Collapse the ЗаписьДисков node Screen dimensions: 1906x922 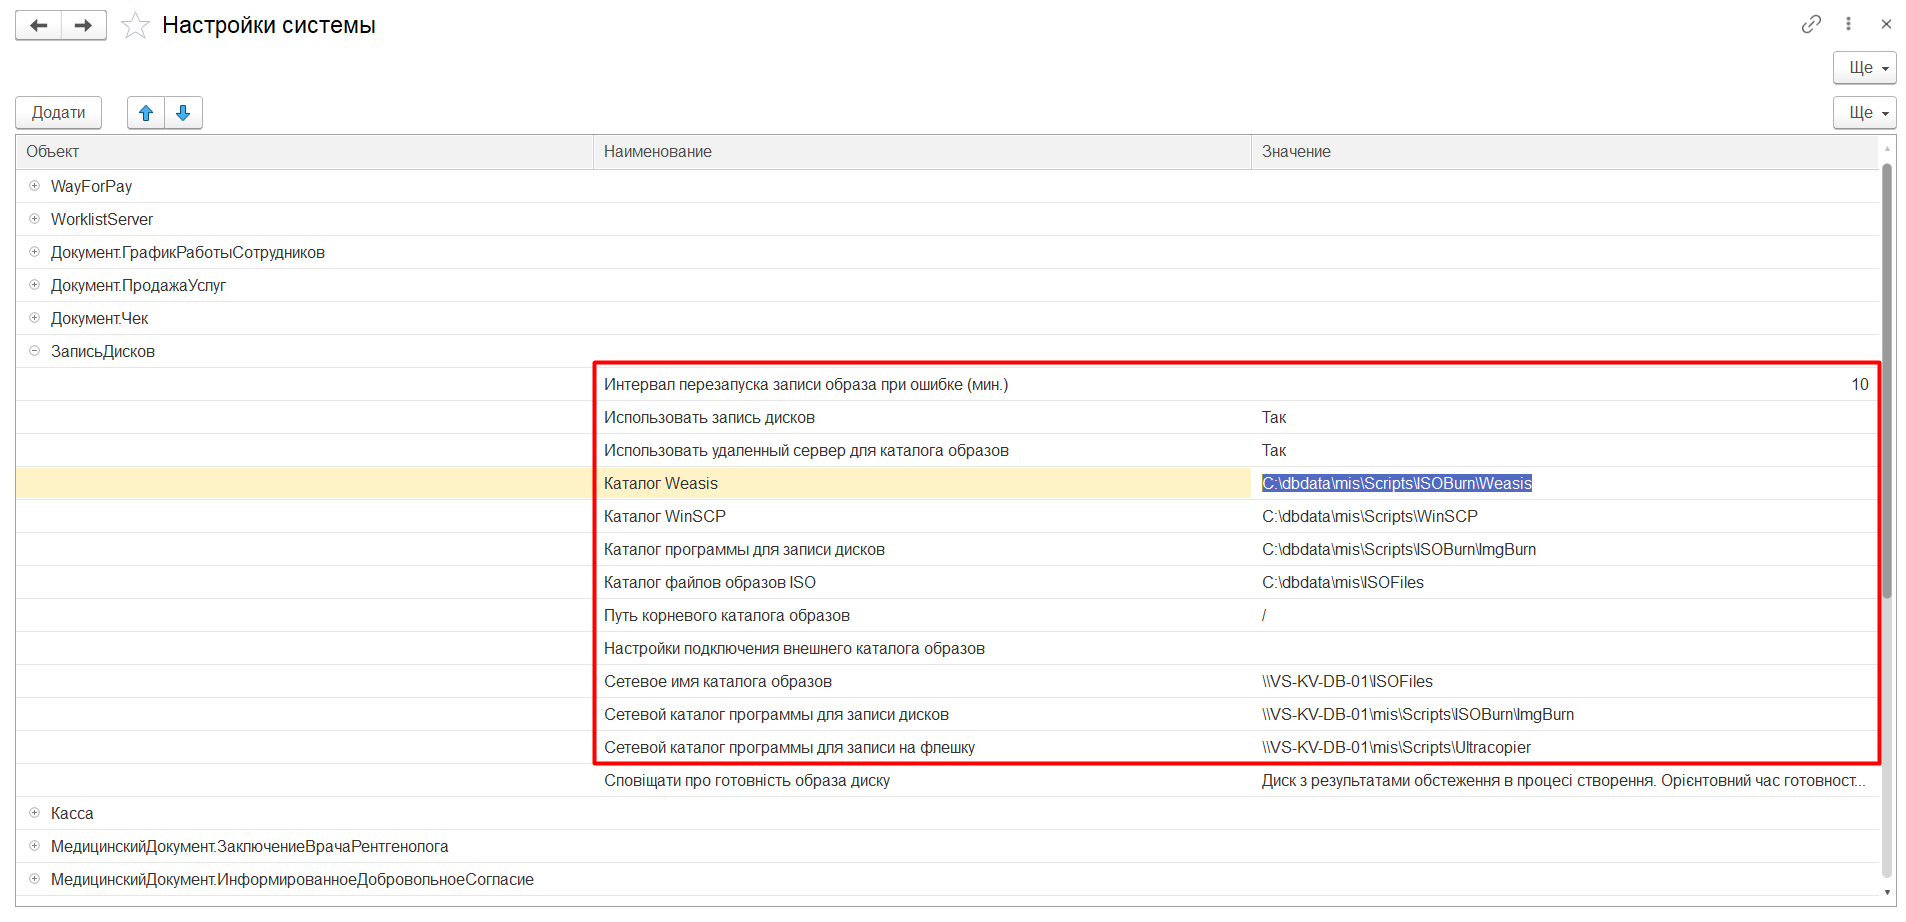pyautogui.click(x=35, y=351)
